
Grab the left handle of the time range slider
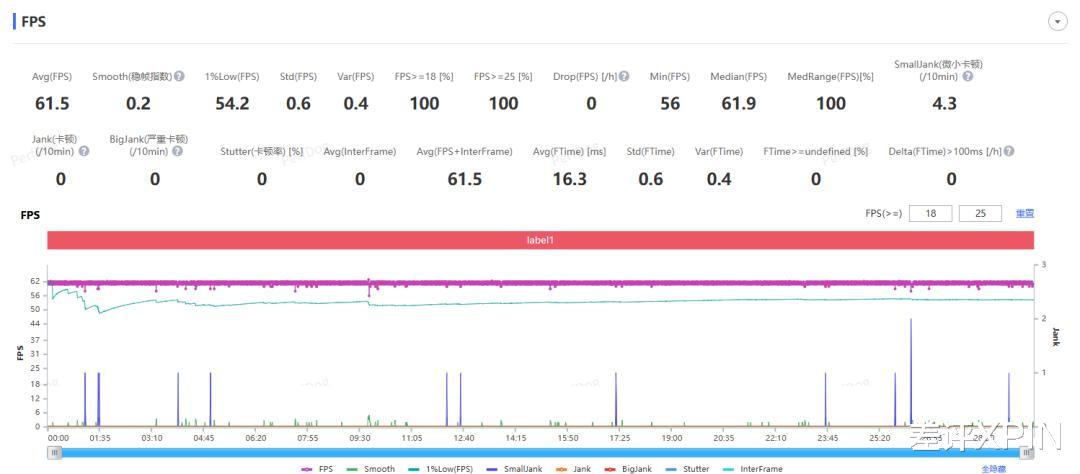[x=54, y=453]
